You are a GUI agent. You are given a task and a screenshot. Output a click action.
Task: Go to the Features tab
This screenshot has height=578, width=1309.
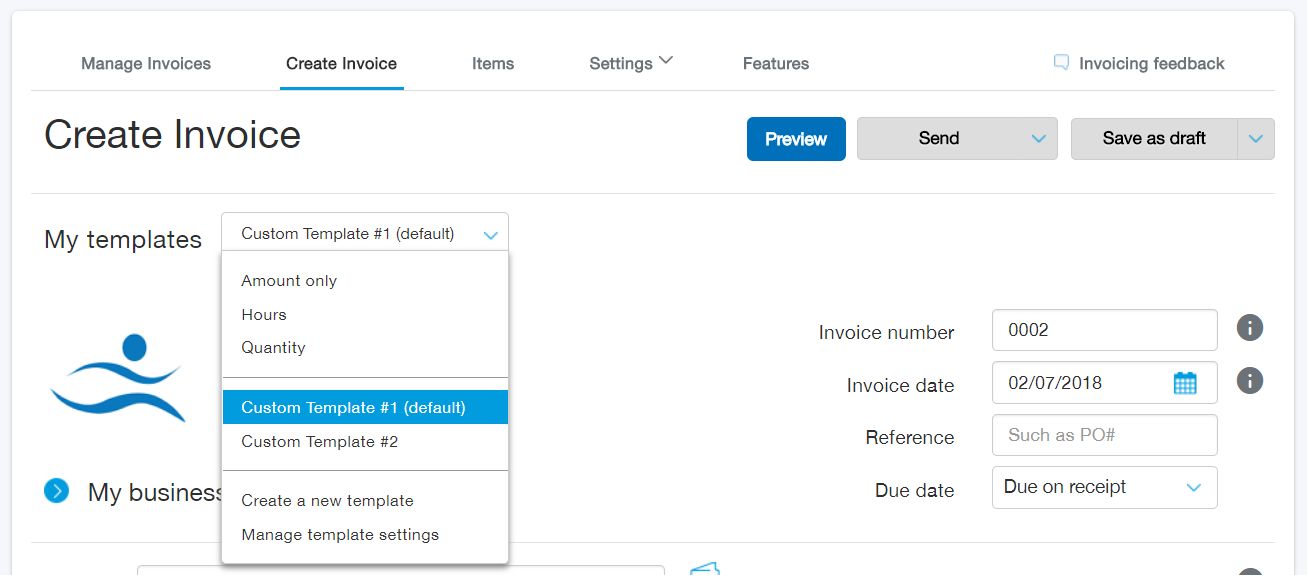pos(775,63)
